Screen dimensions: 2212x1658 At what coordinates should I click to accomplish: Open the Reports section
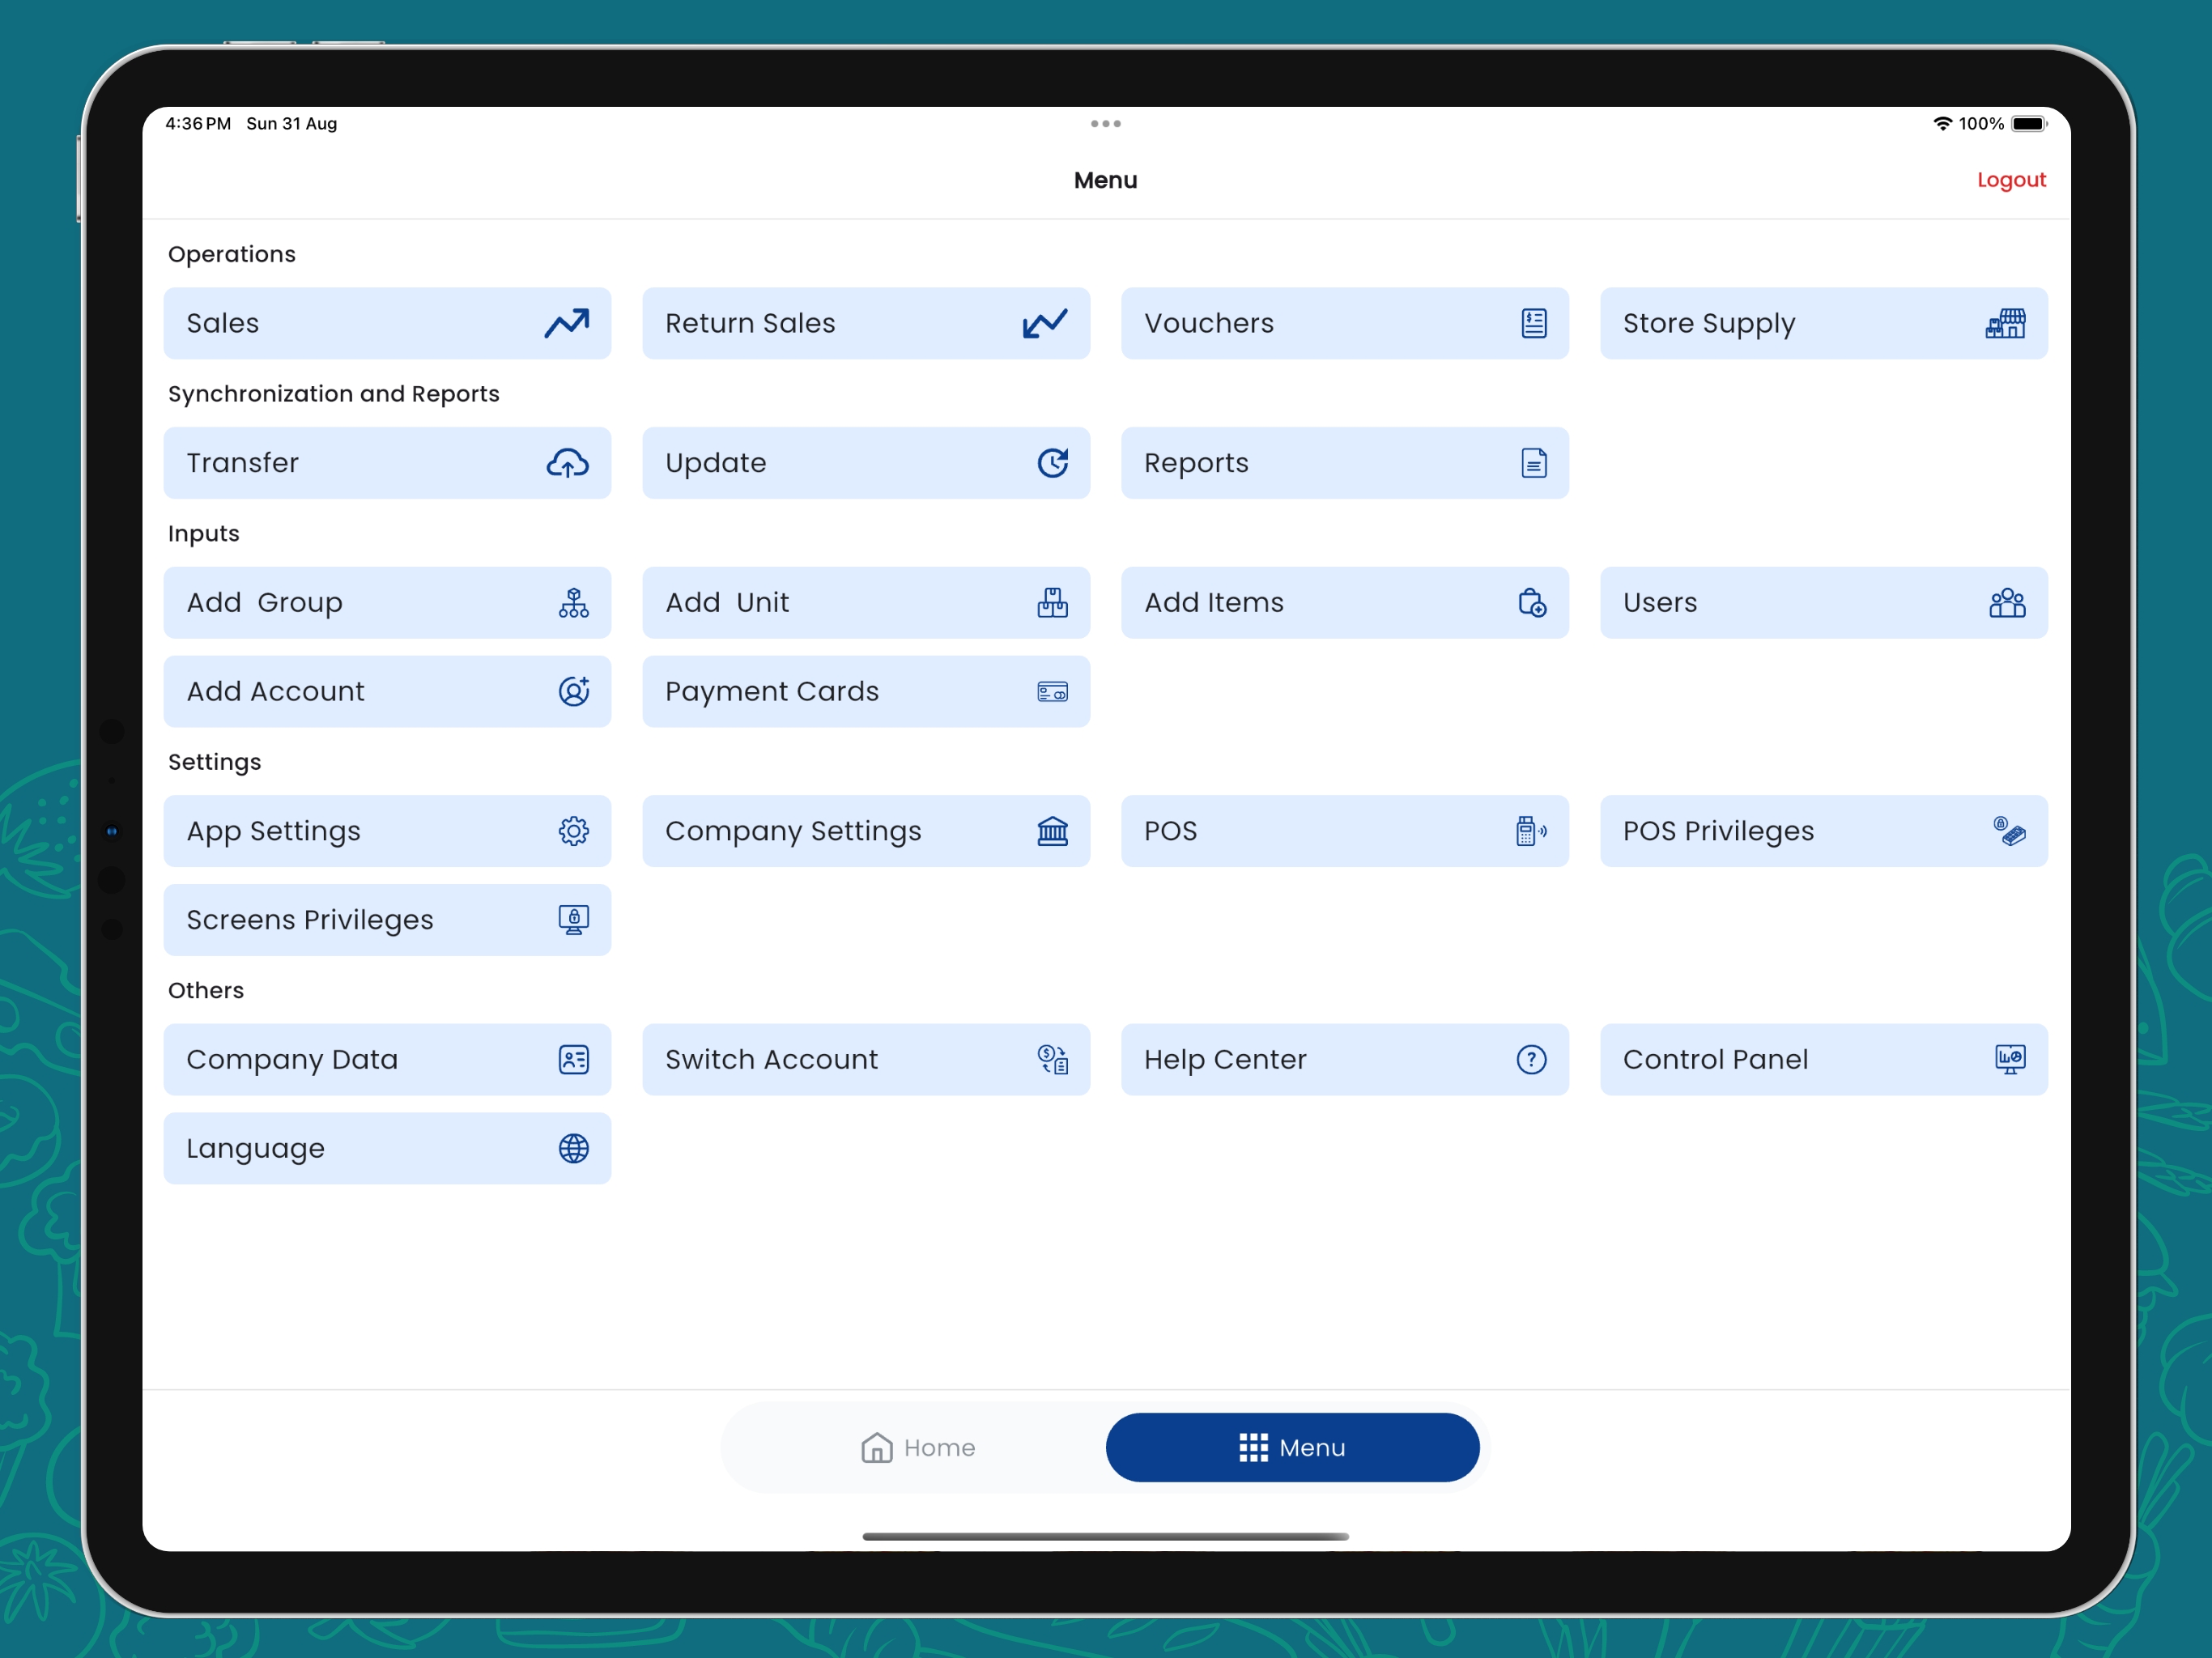coord(1345,463)
